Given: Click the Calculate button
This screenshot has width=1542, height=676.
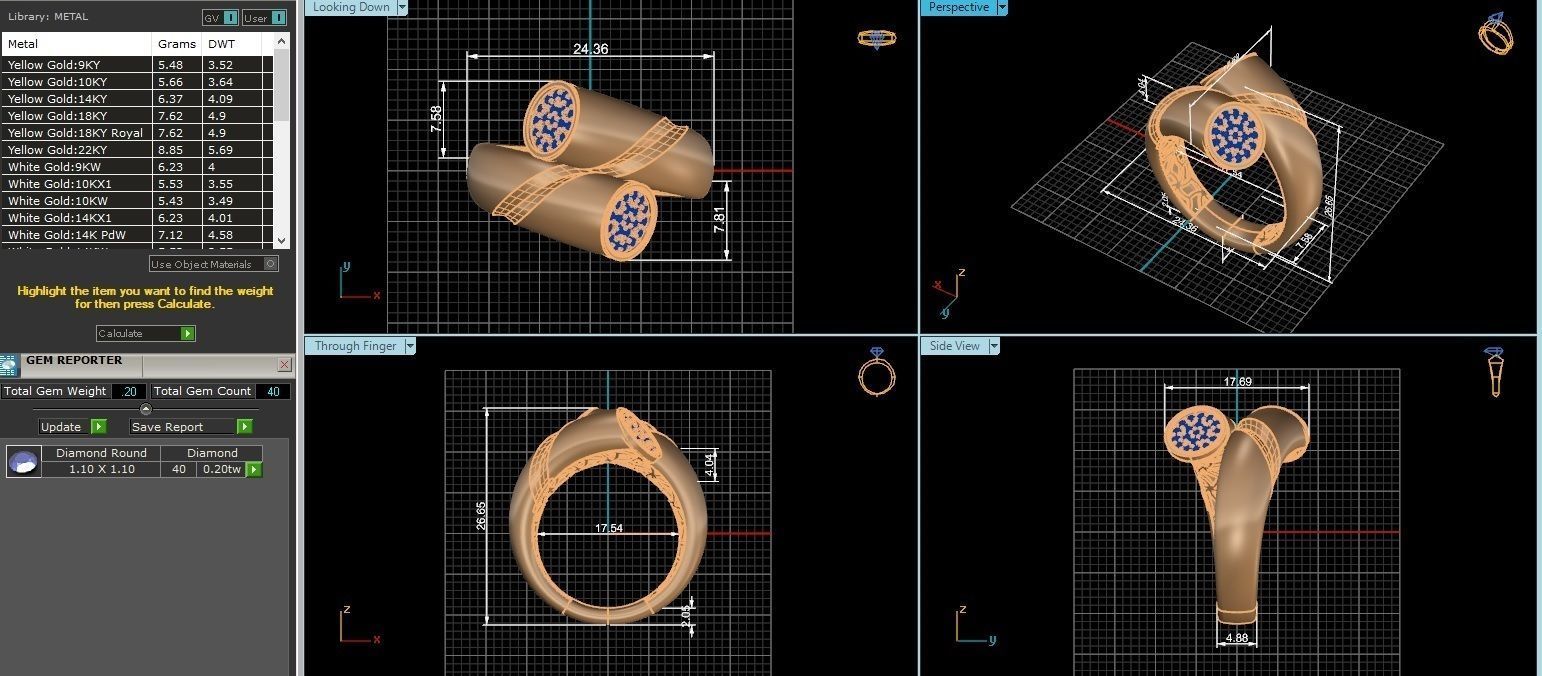Looking at the screenshot, I should pyautogui.click(x=146, y=333).
